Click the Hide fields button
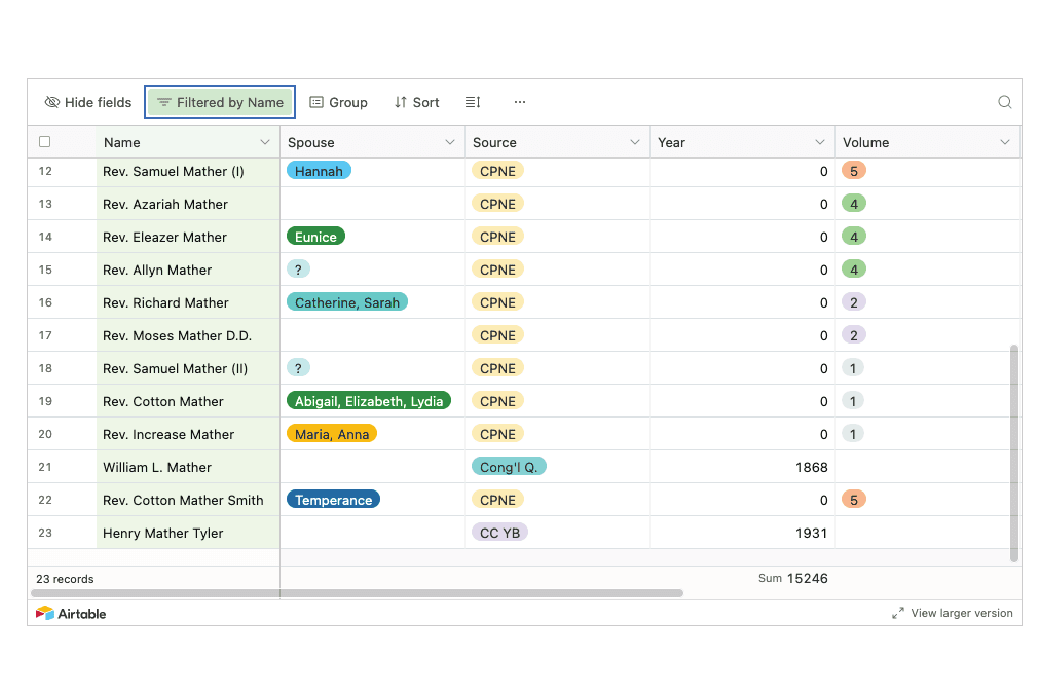 [x=88, y=102]
